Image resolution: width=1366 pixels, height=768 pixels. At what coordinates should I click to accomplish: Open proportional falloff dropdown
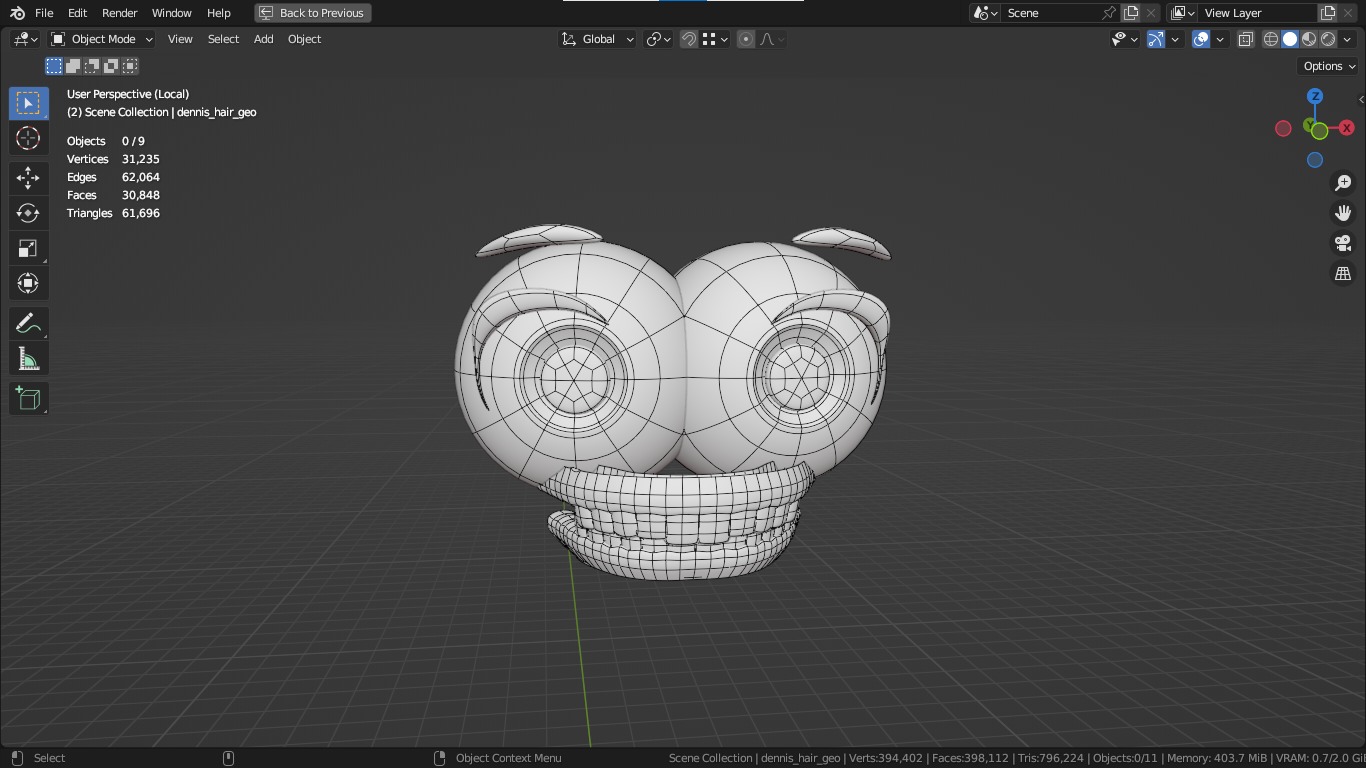[772, 39]
